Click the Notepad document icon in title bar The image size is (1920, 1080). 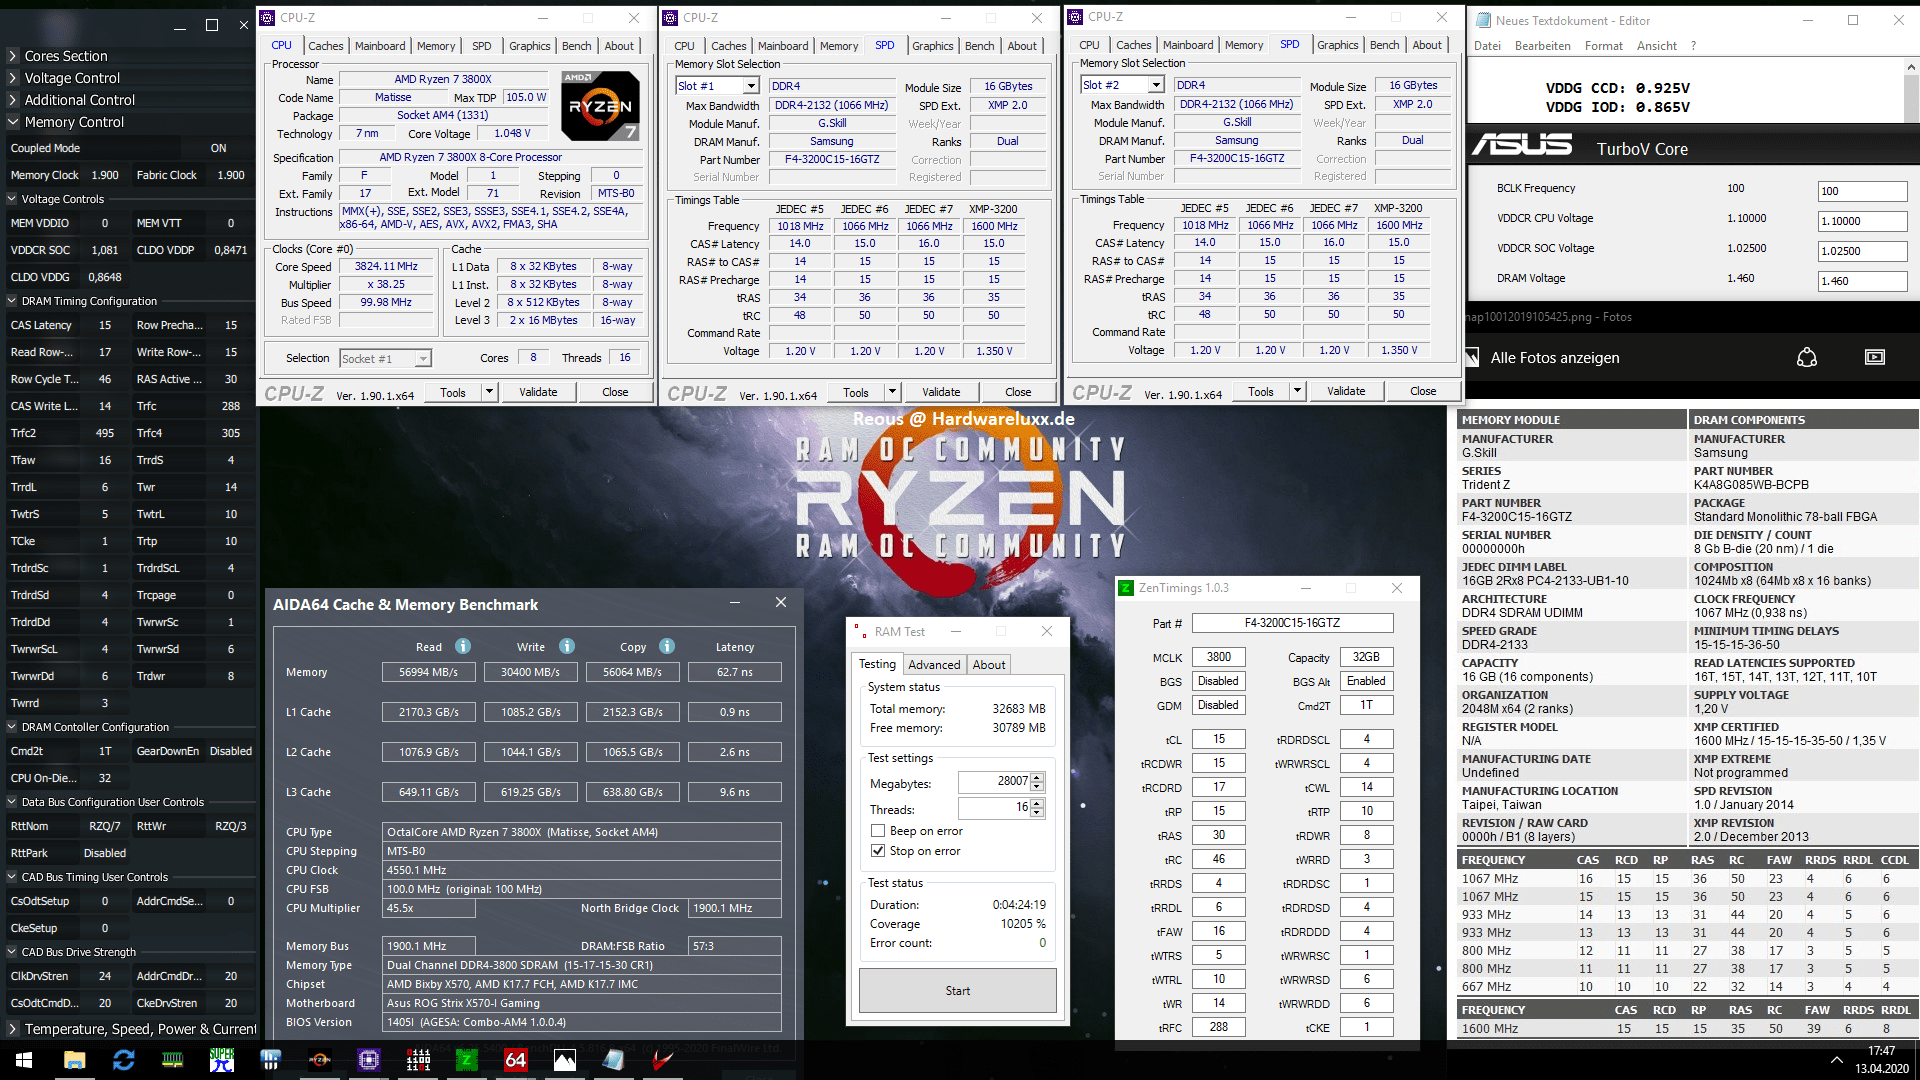tap(1482, 20)
